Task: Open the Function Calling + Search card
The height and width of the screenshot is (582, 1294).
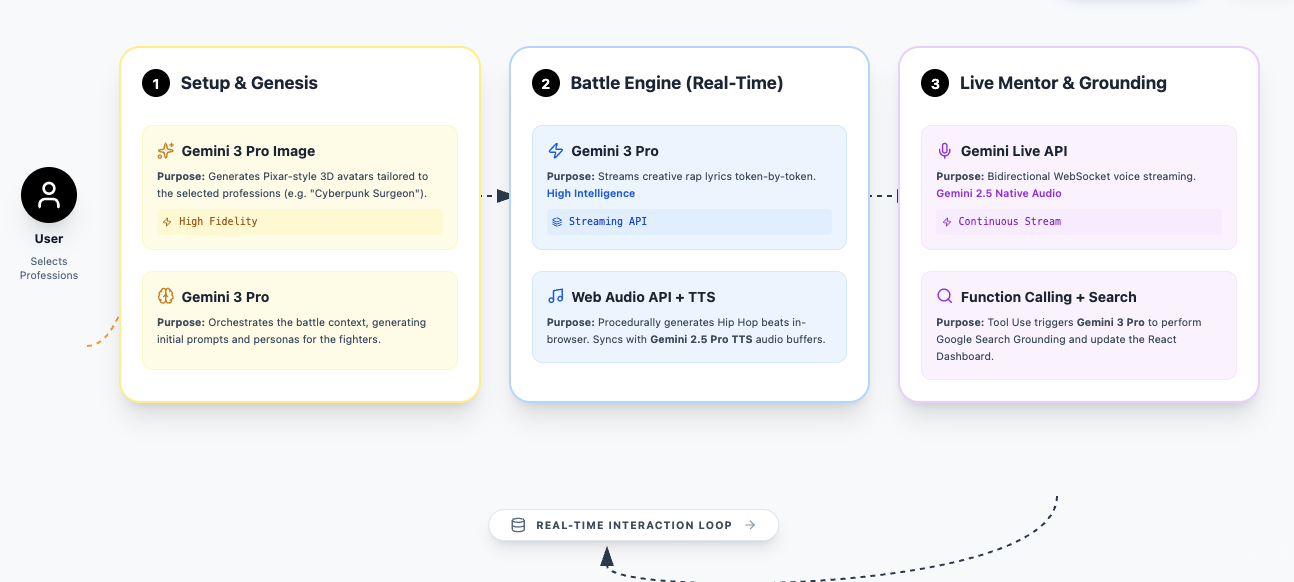Action: point(1079,325)
